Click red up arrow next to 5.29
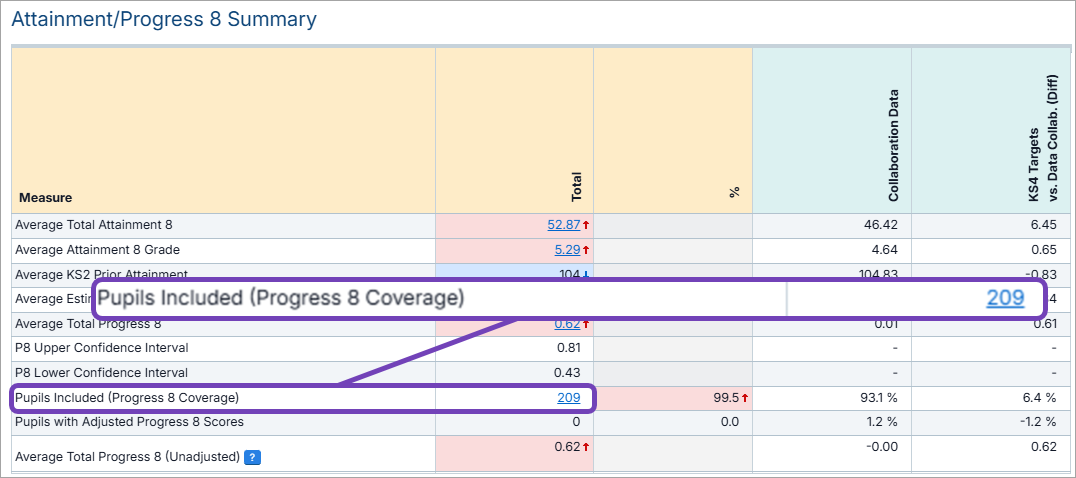 click(x=586, y=250)
